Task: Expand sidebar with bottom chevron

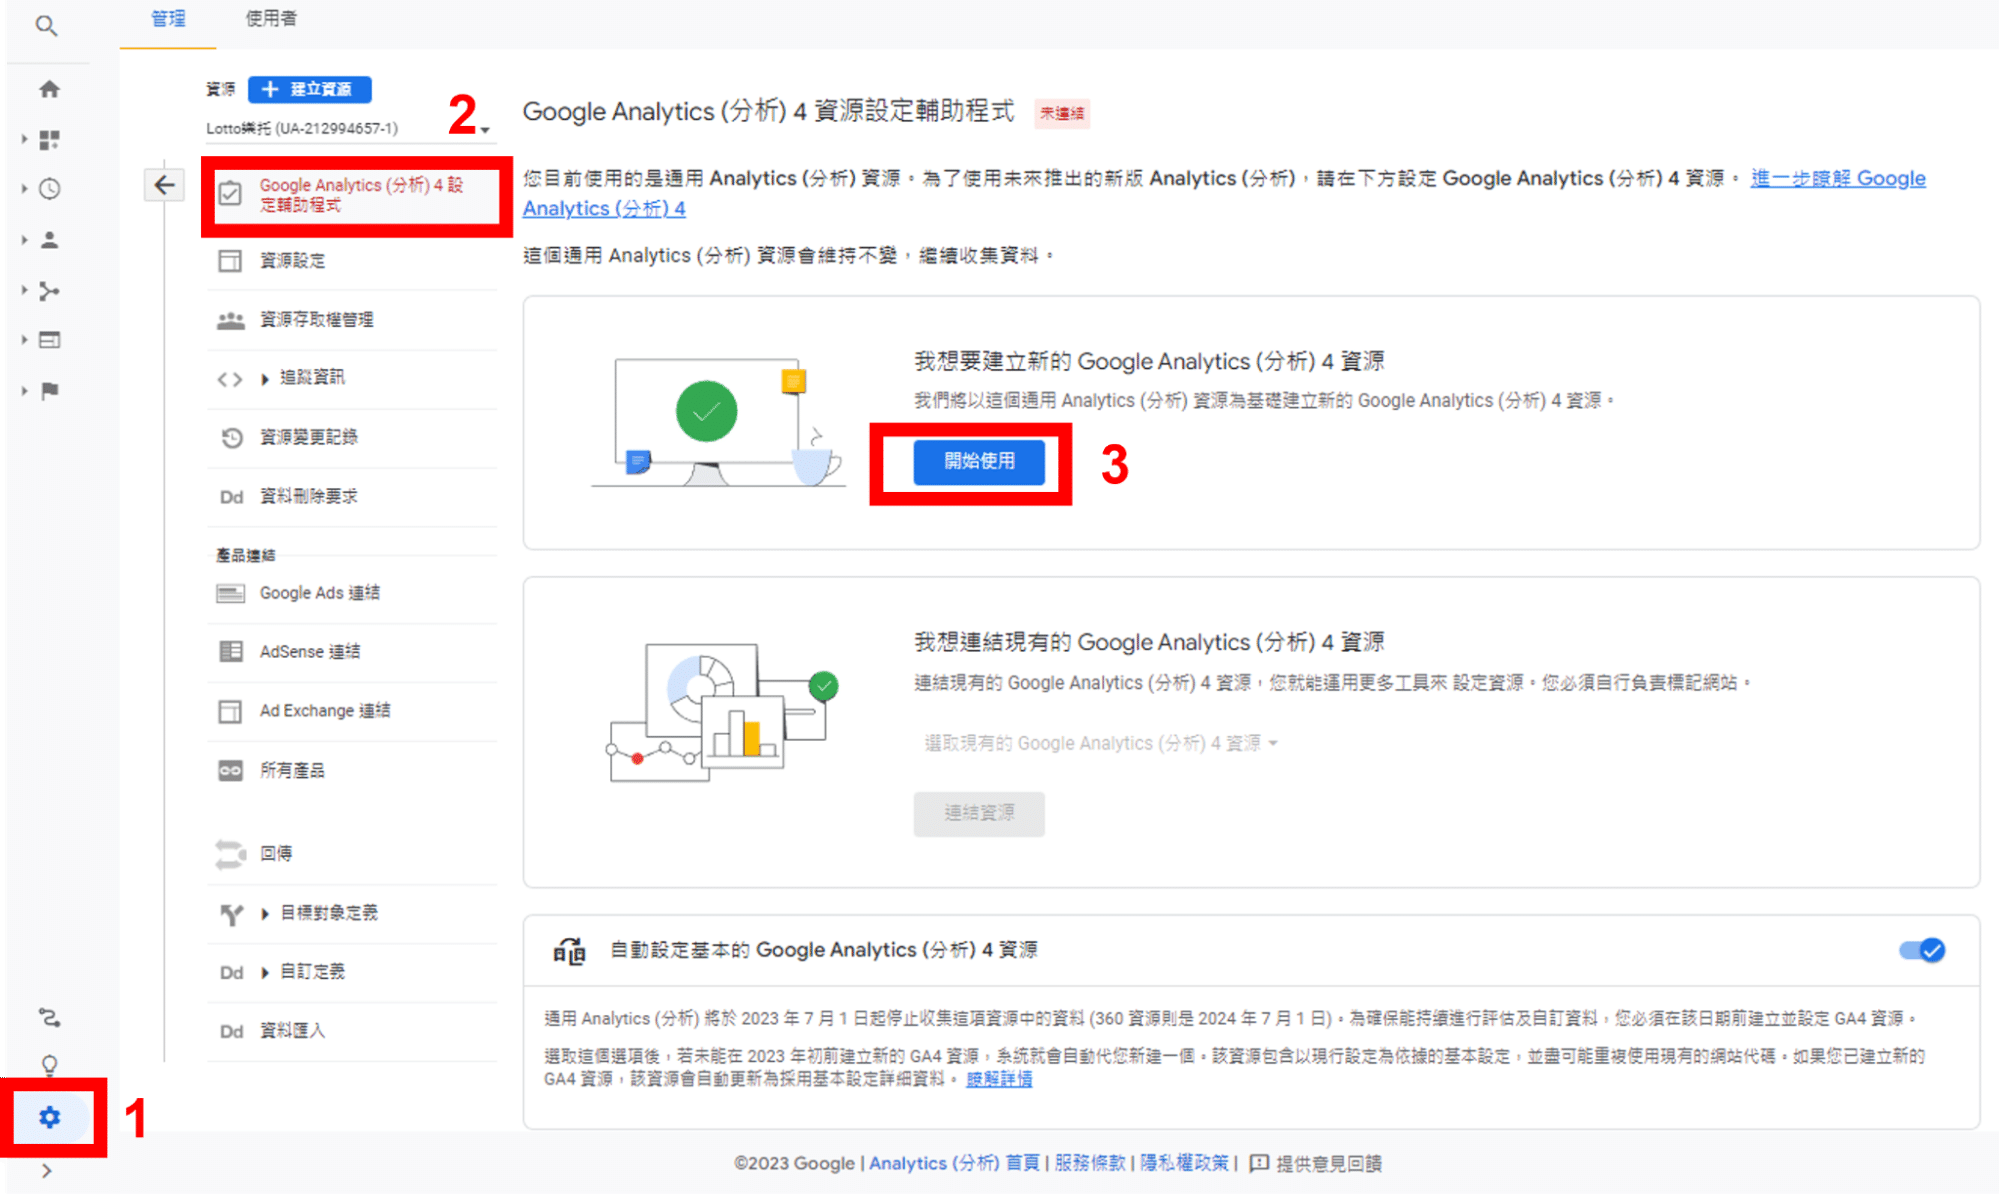Action: coord(47,1171)
